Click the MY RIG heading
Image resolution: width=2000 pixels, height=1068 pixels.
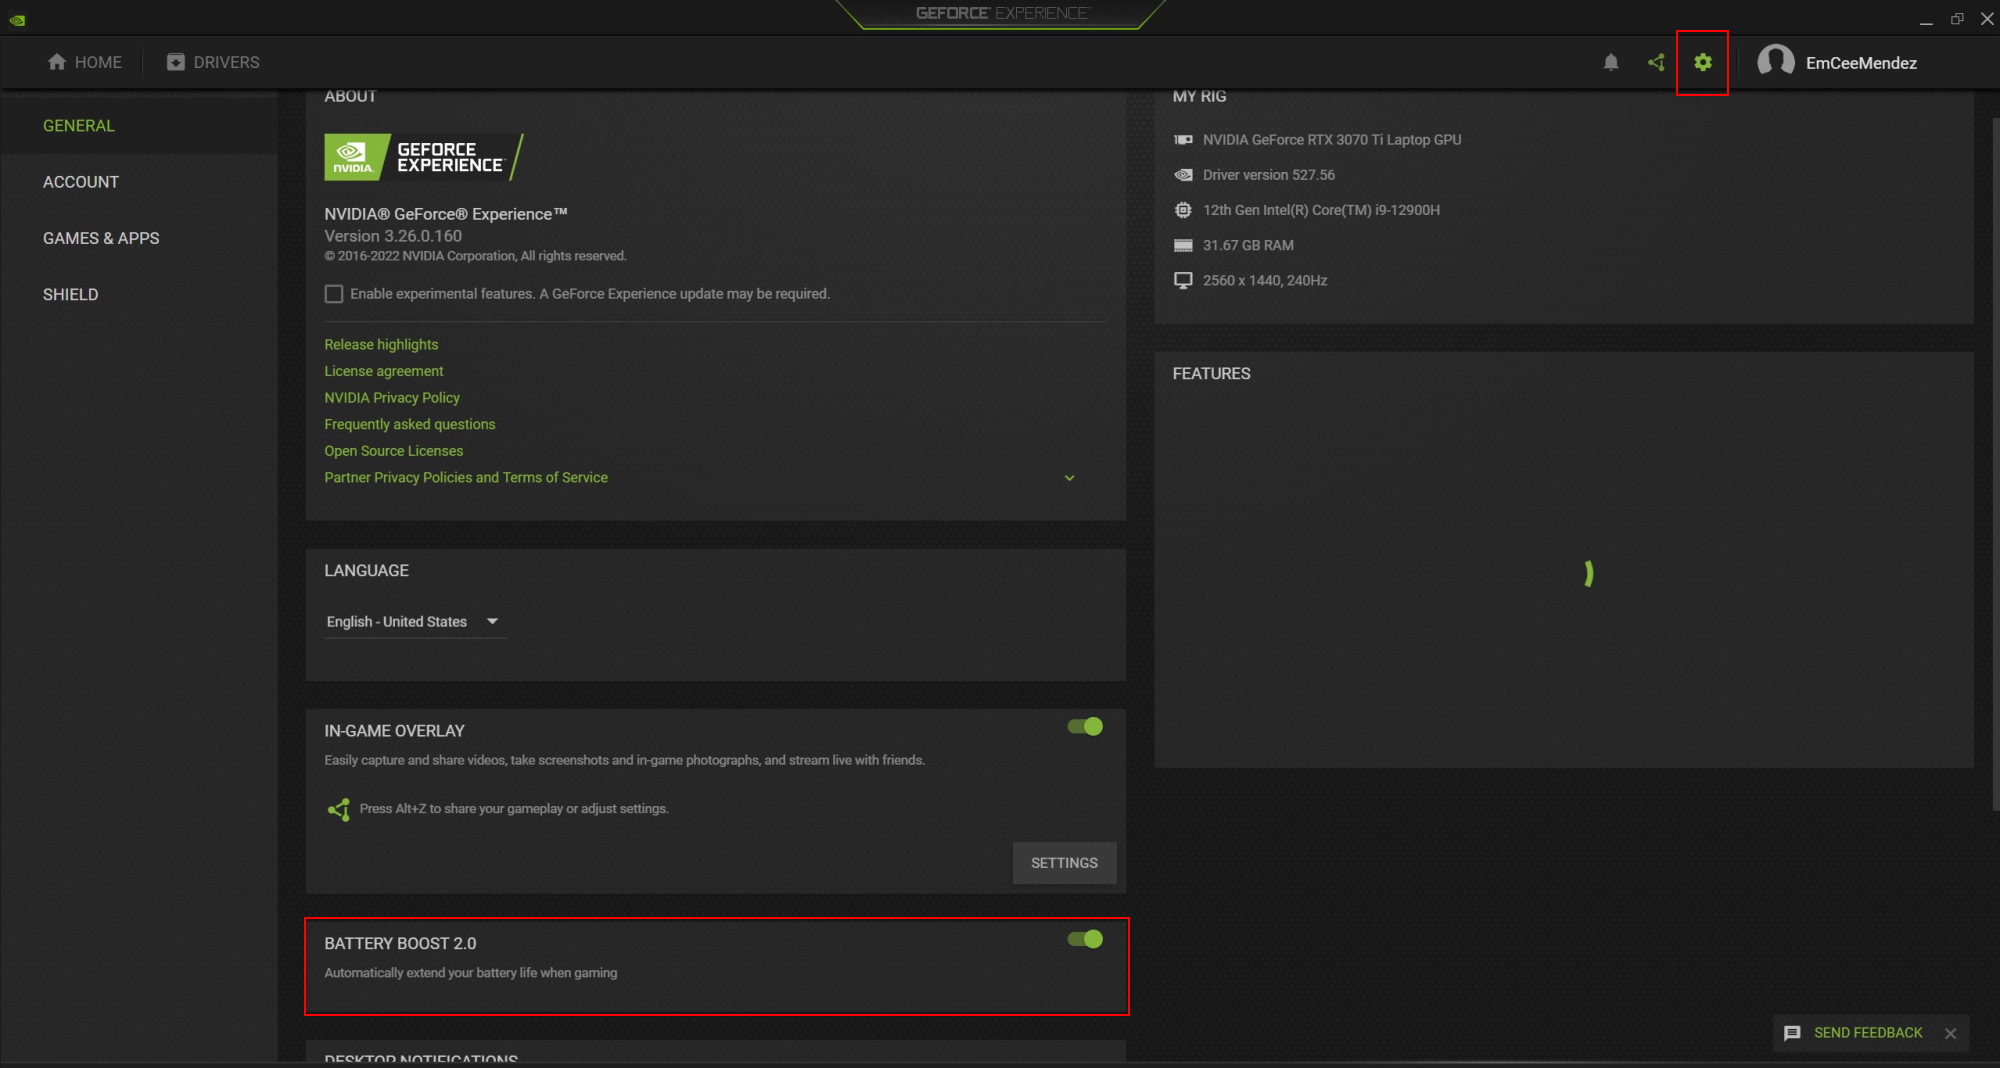pos(1199,96)
